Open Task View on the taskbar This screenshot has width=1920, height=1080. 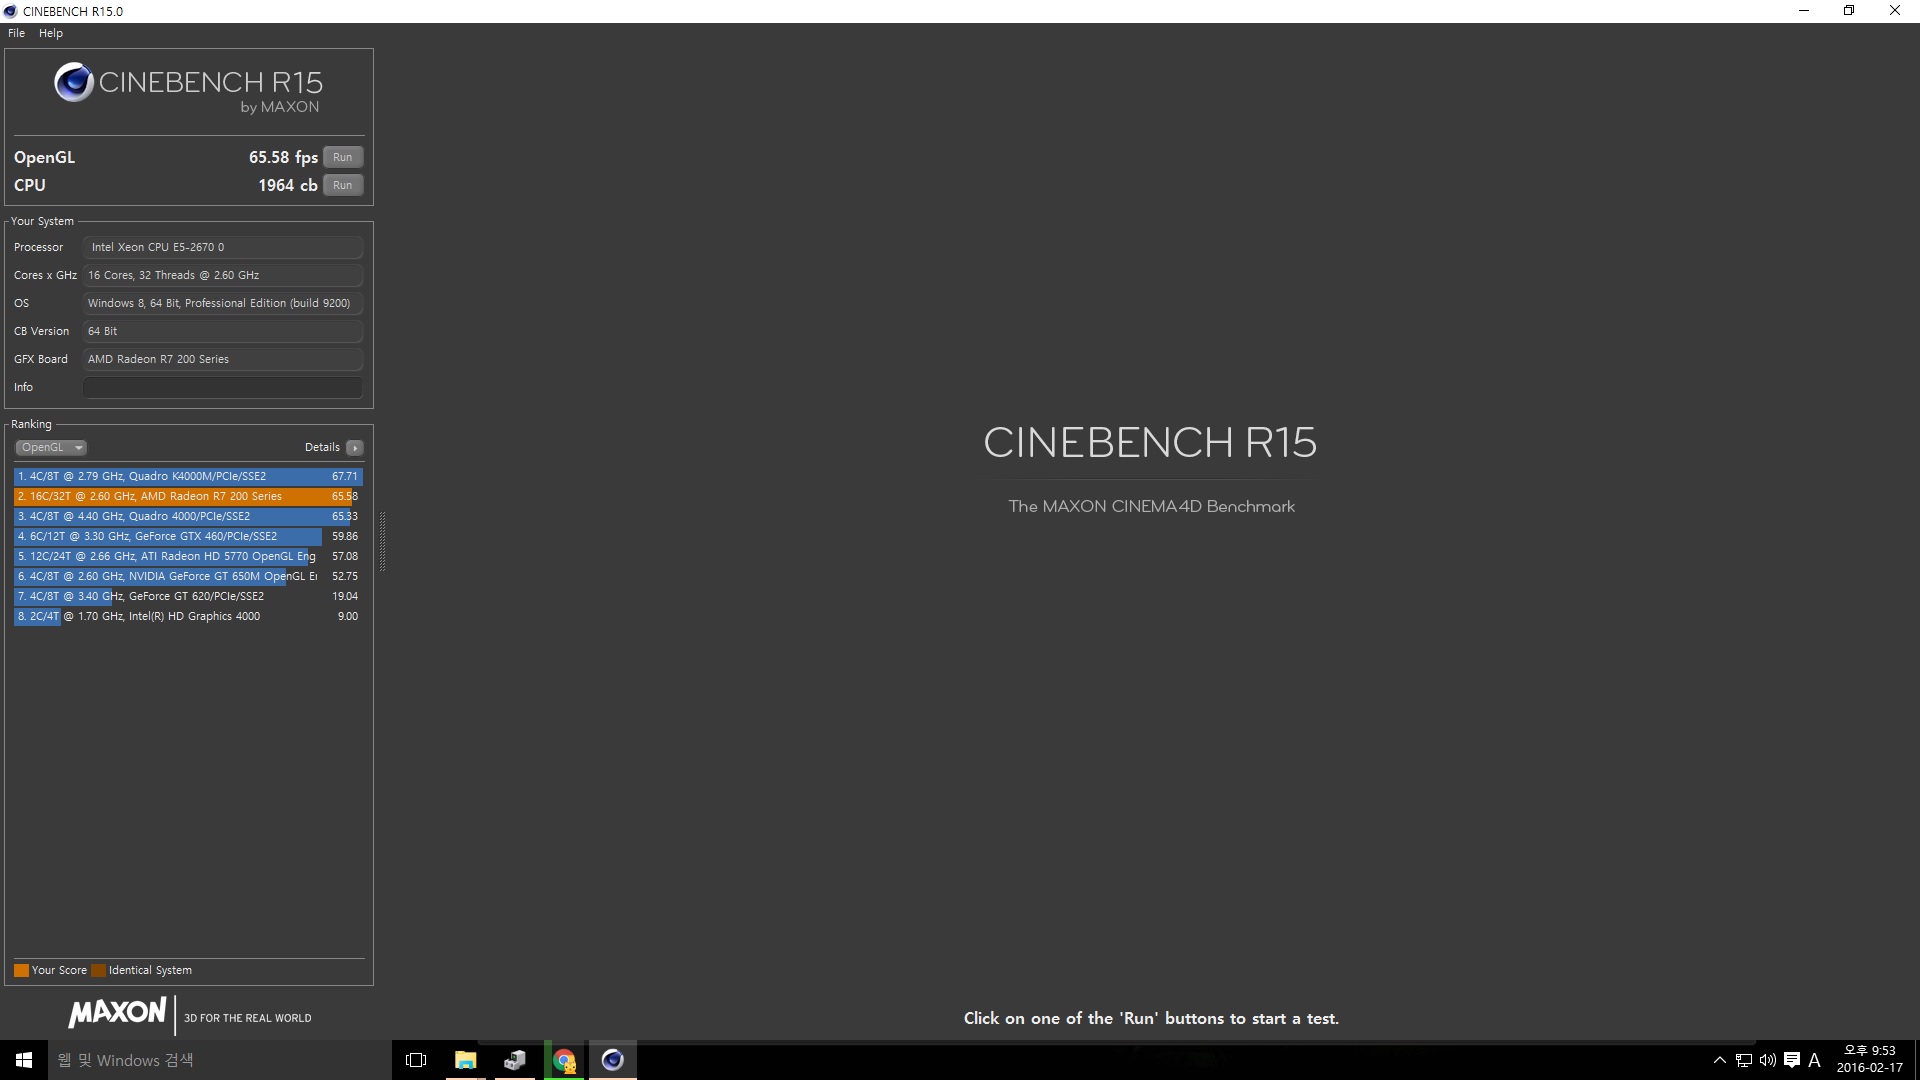tap(416, 1060)
